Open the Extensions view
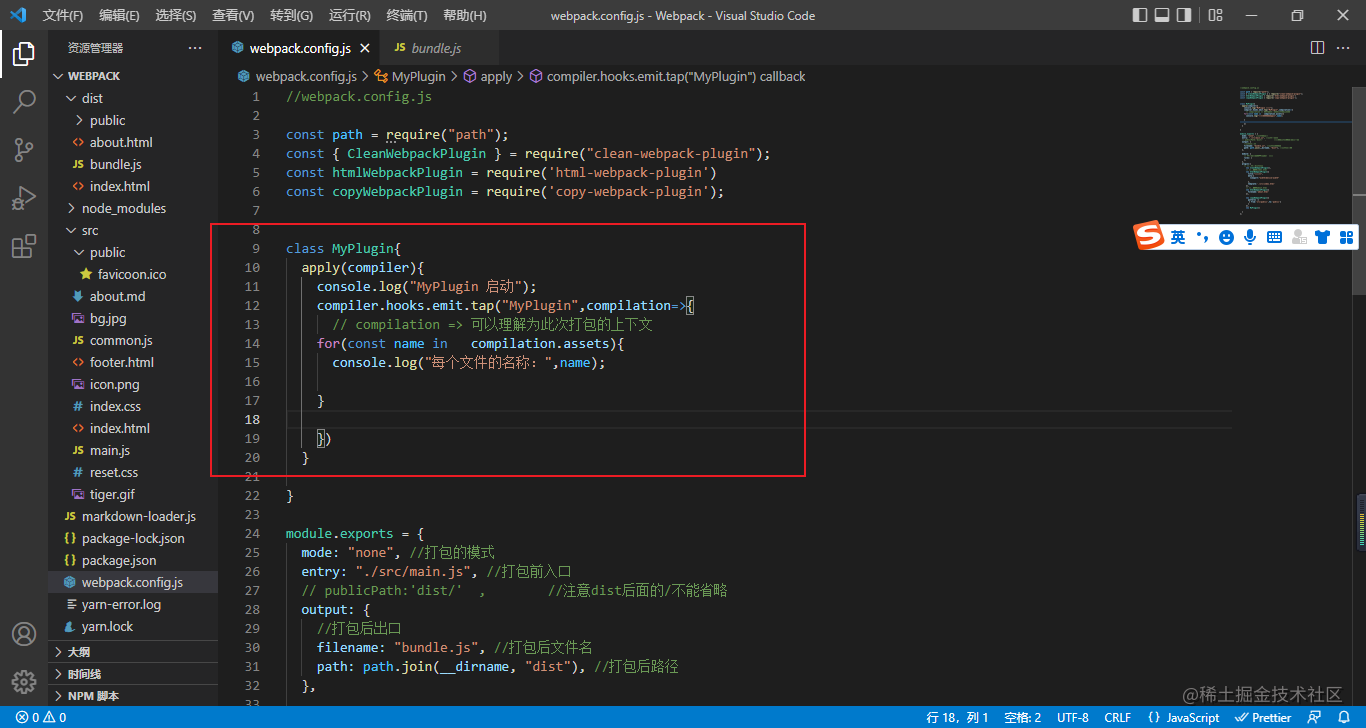 click(24, 246)
